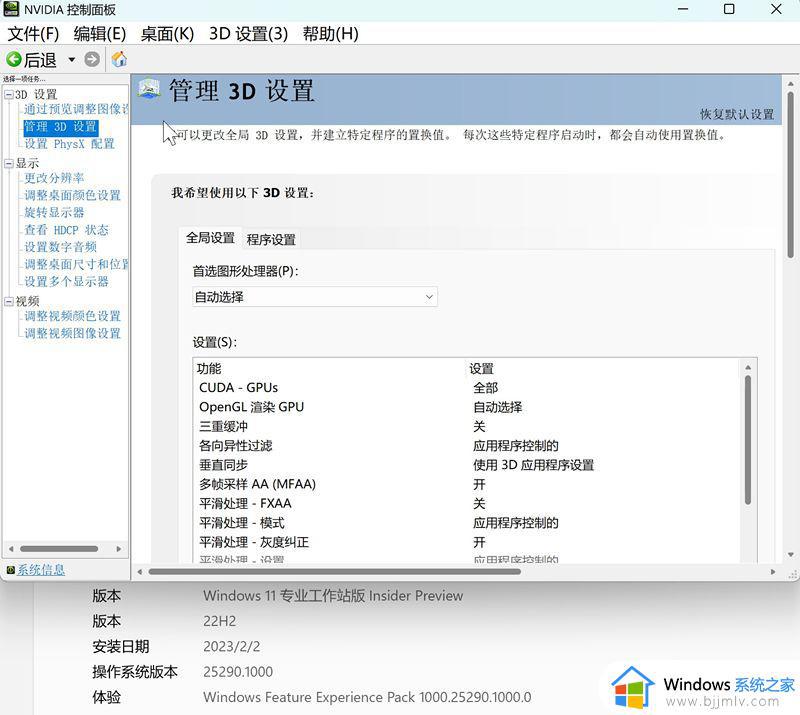Image resolution: width=800 pixels, height=715 pixels.
Task: Click the Windows 11 edition value text
Action: coord(333,596)
